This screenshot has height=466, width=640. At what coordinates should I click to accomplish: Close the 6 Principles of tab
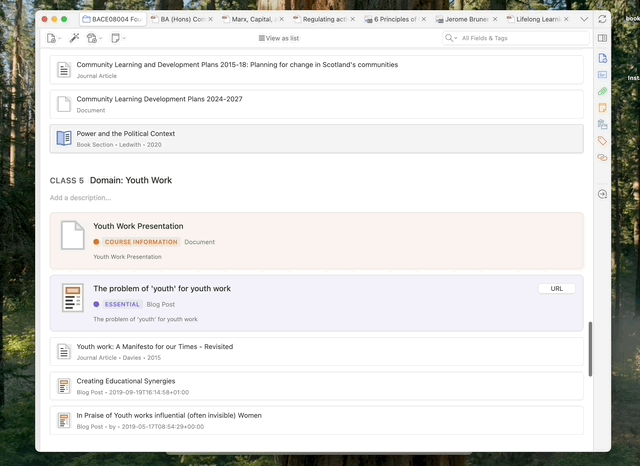point(424,19)
